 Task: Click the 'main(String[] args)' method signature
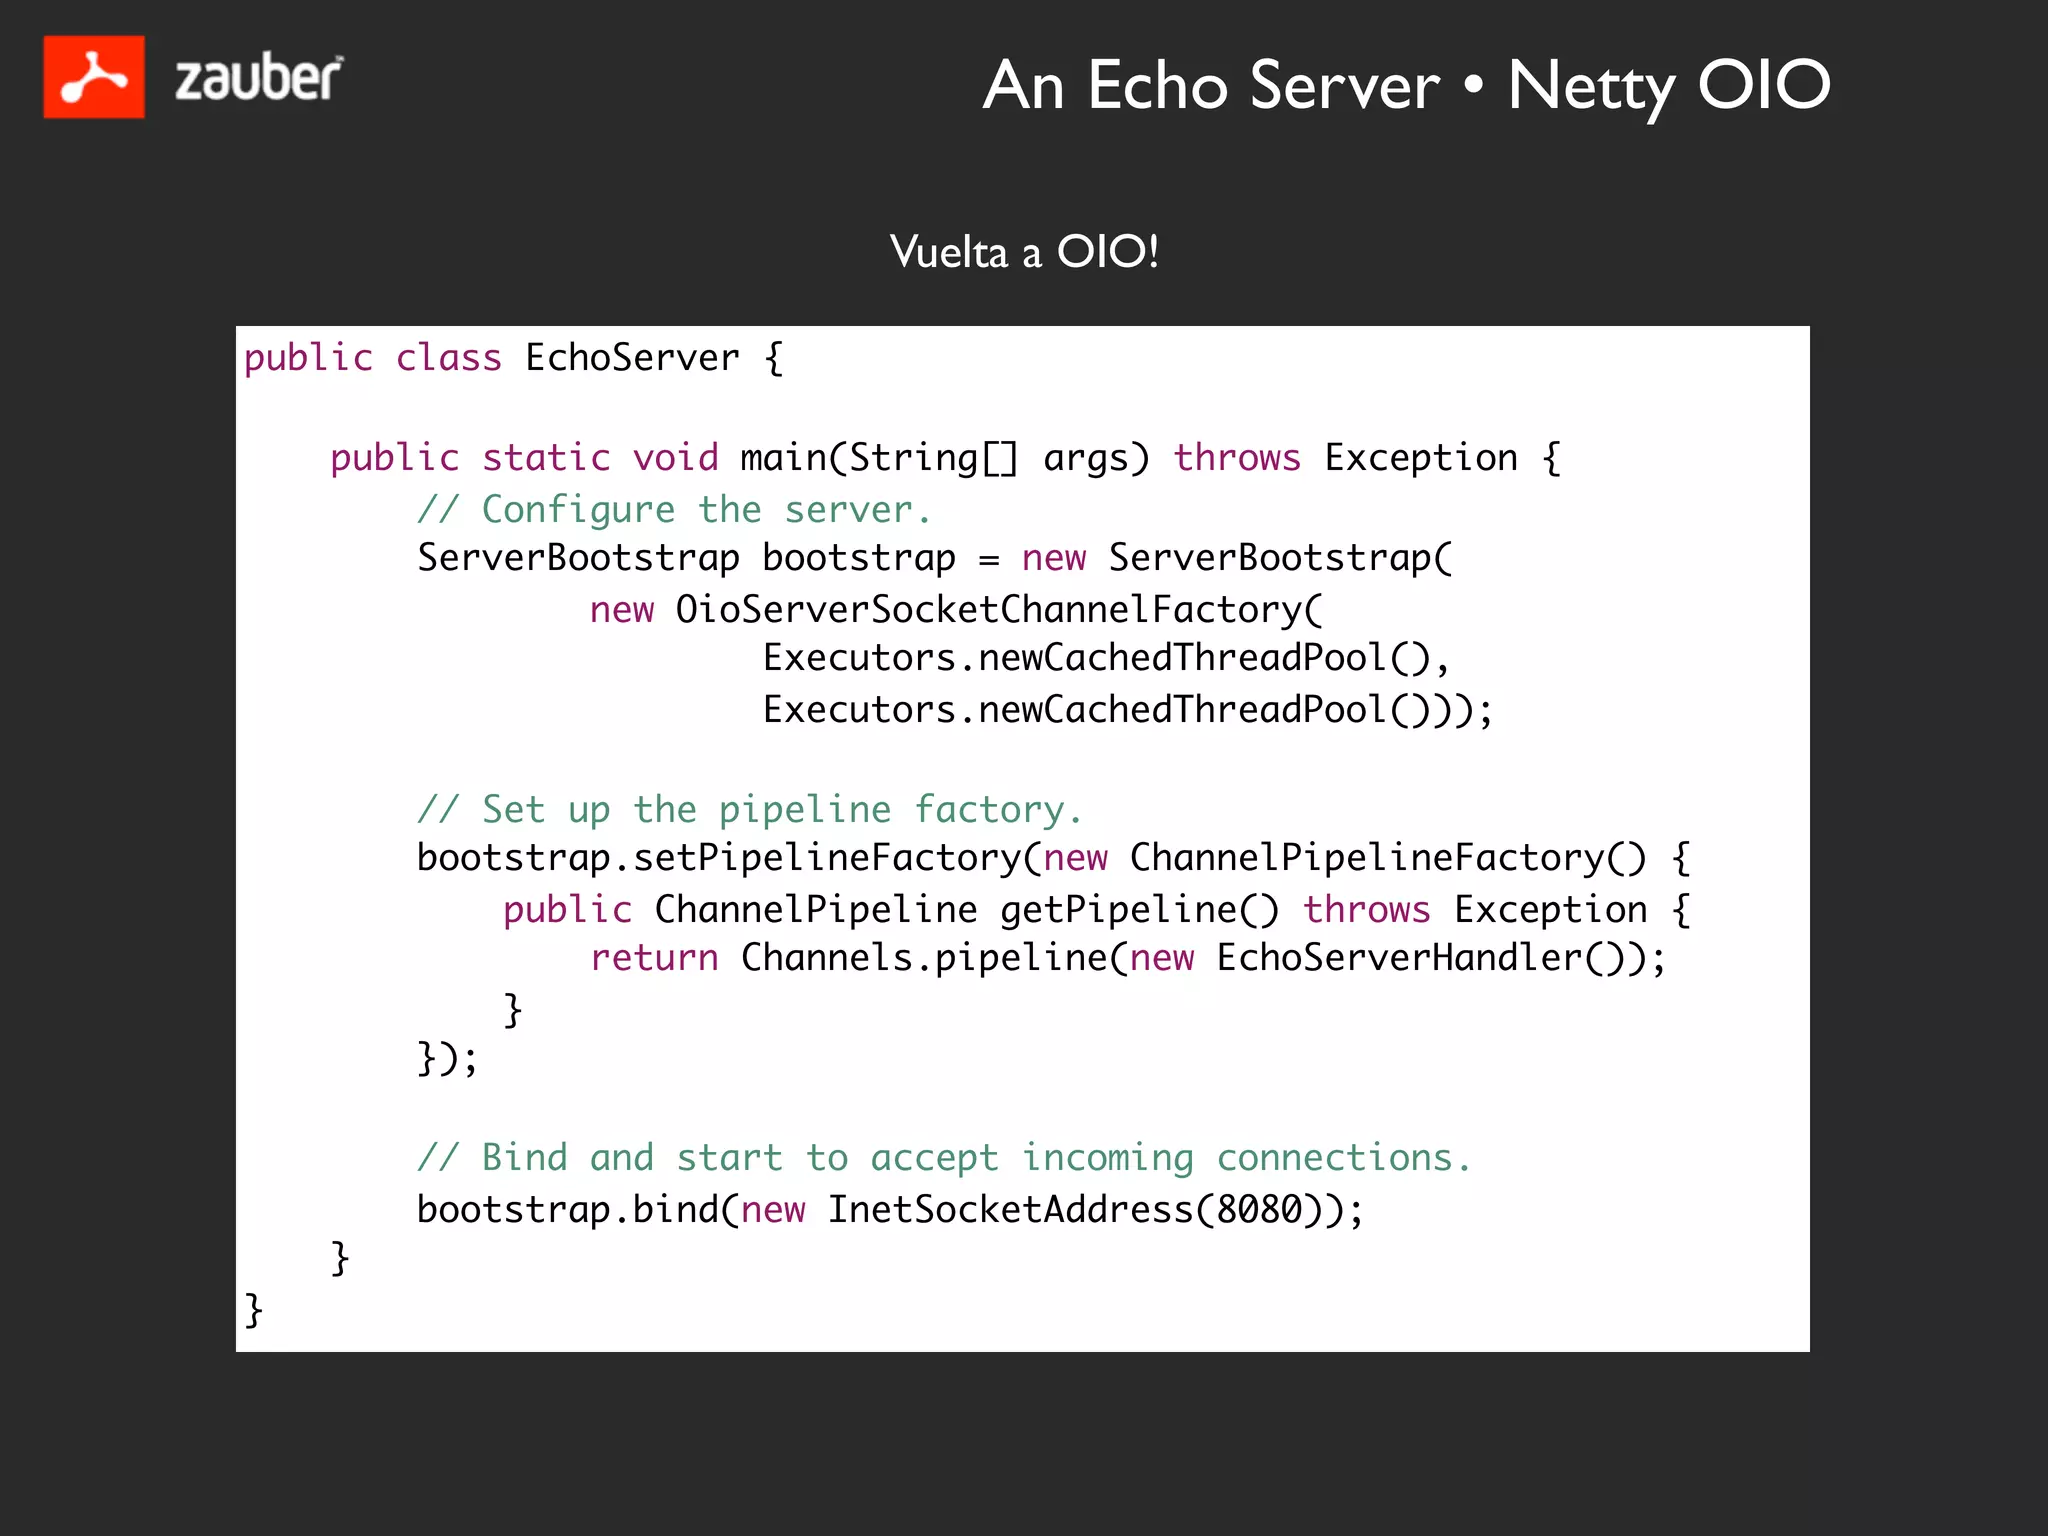tap(944, 458)
